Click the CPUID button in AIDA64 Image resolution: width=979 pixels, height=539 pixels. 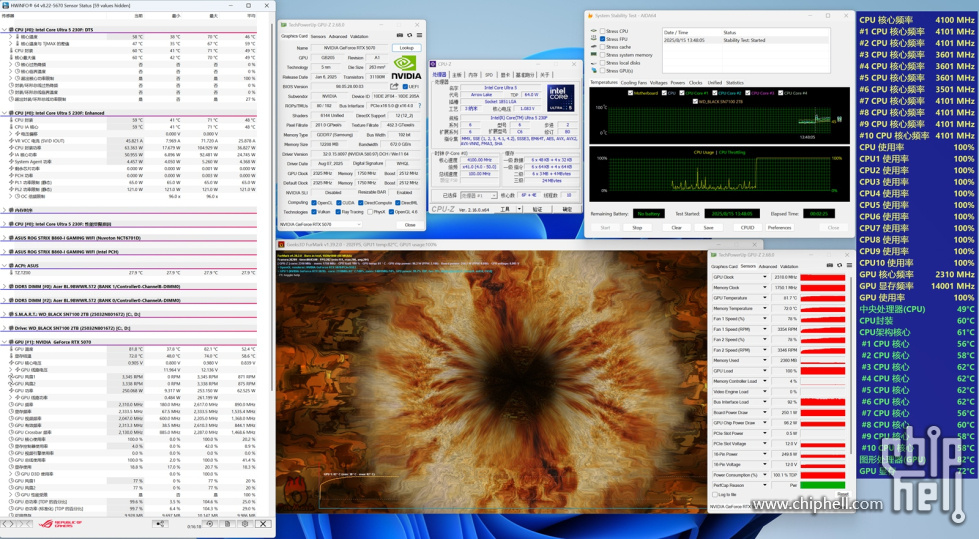[747, 227]
